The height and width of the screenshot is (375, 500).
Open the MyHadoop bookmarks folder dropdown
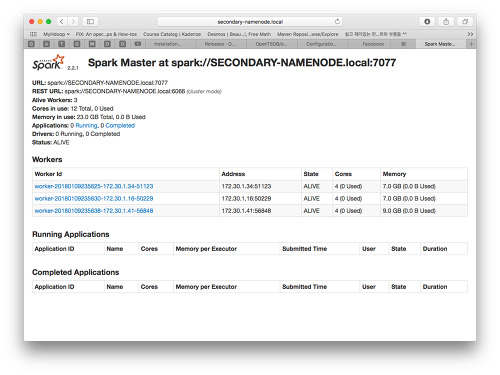coord(57,34)
